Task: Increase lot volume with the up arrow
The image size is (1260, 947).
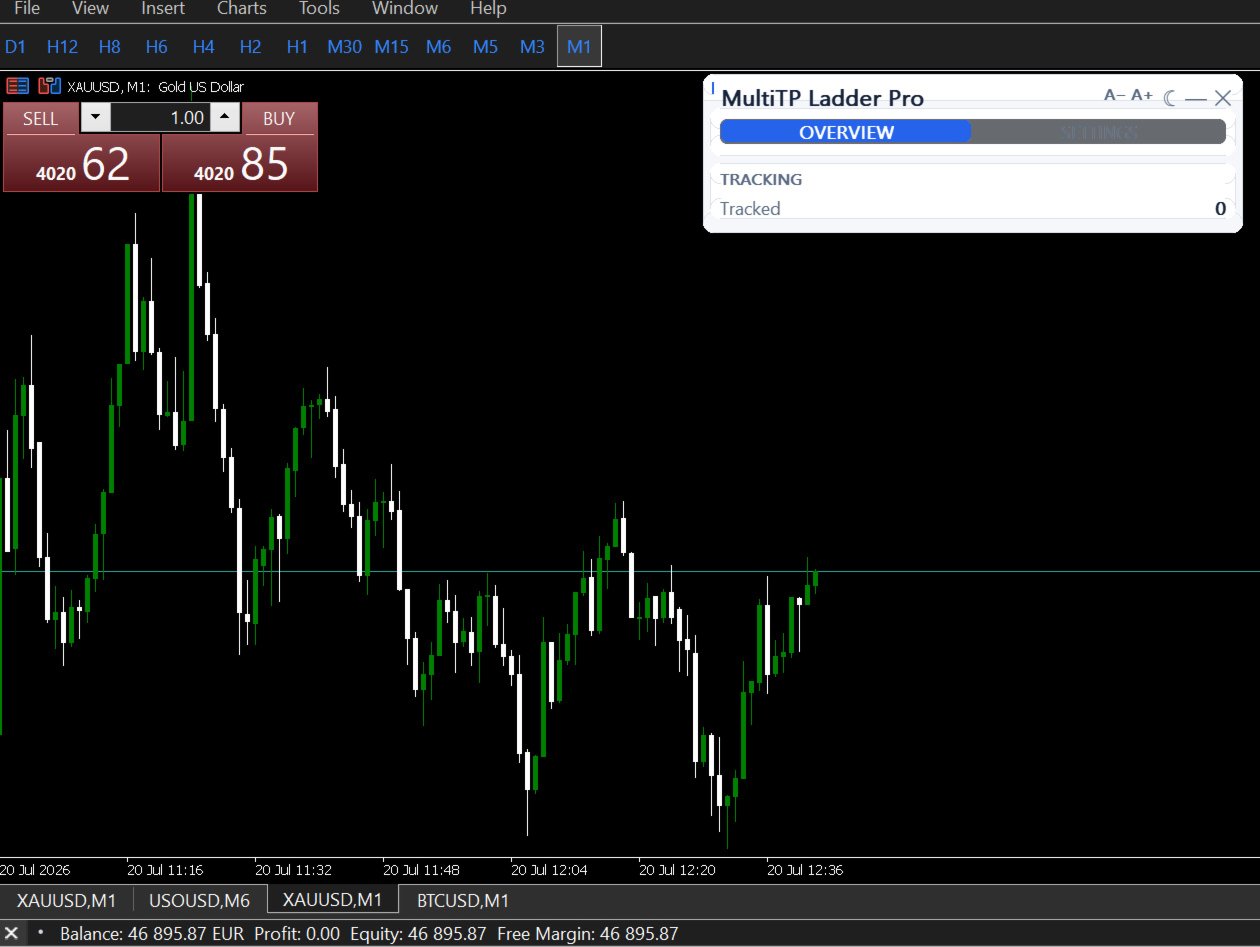Action: tap(225, 118)
